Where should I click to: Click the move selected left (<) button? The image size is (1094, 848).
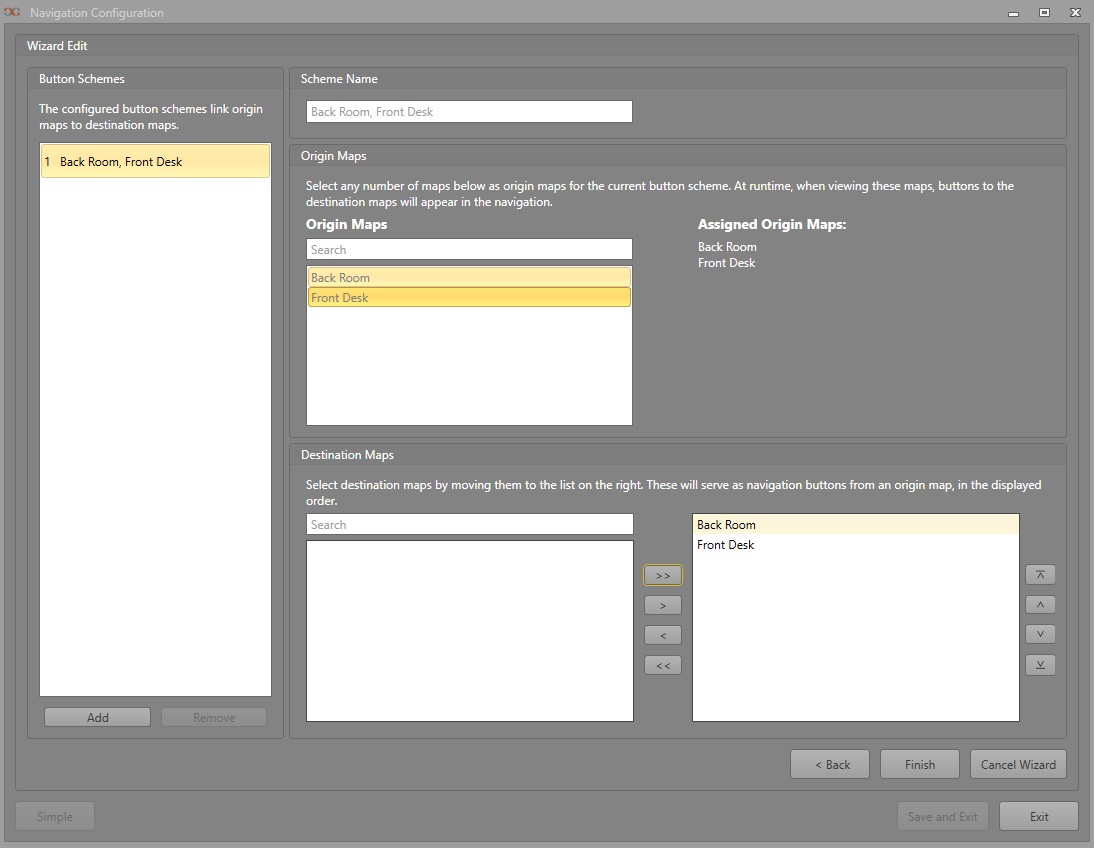[663, 635]
